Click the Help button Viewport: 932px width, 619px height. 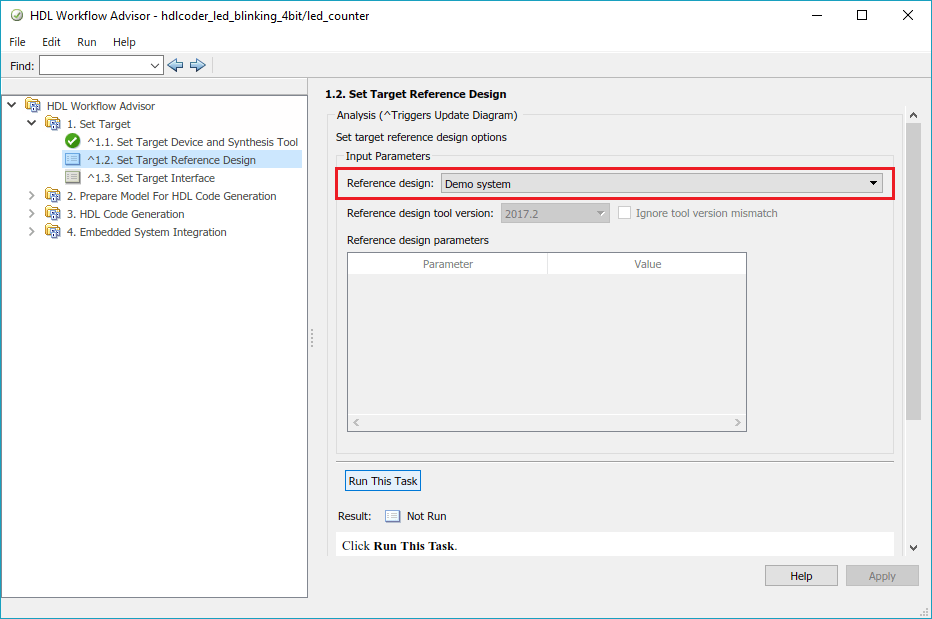click(801, 576)
